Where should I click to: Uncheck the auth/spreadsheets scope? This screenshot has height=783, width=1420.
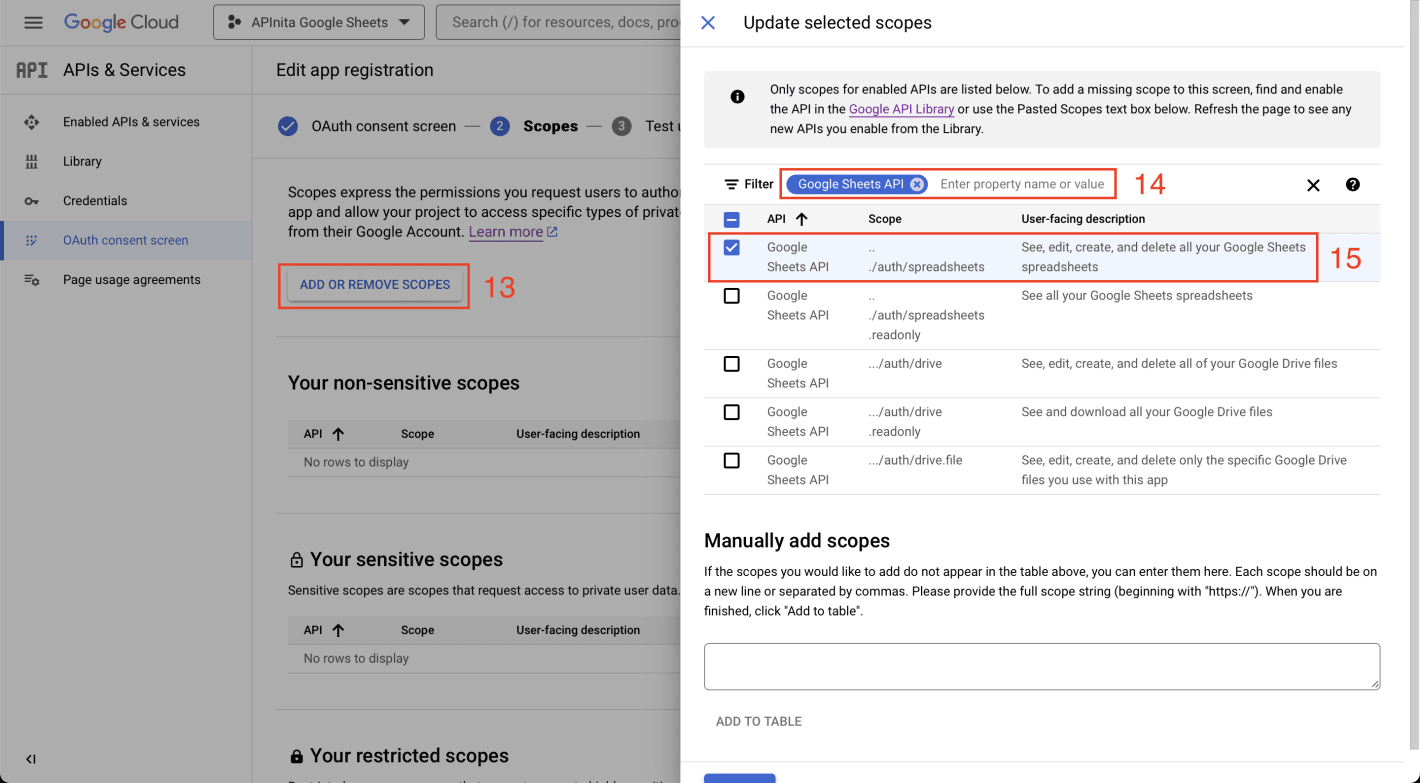[x=731, y=247]
